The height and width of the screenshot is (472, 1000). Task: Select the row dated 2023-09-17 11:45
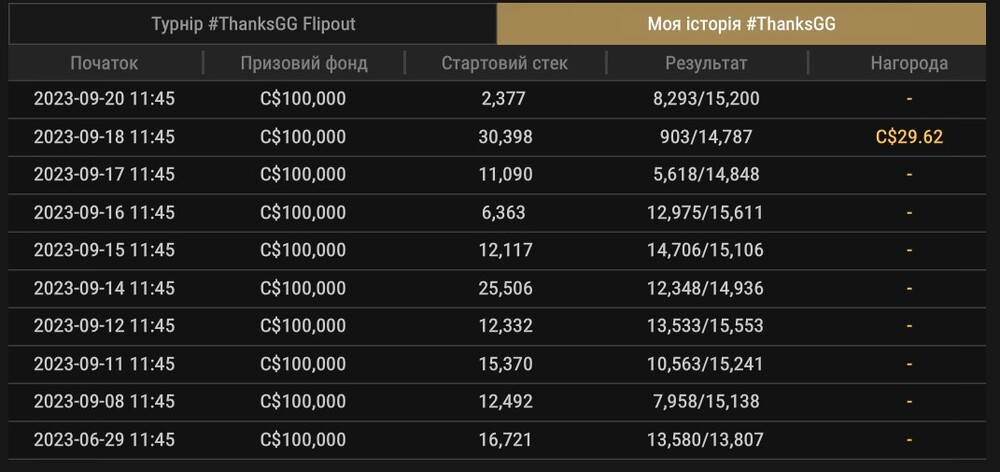497,175
